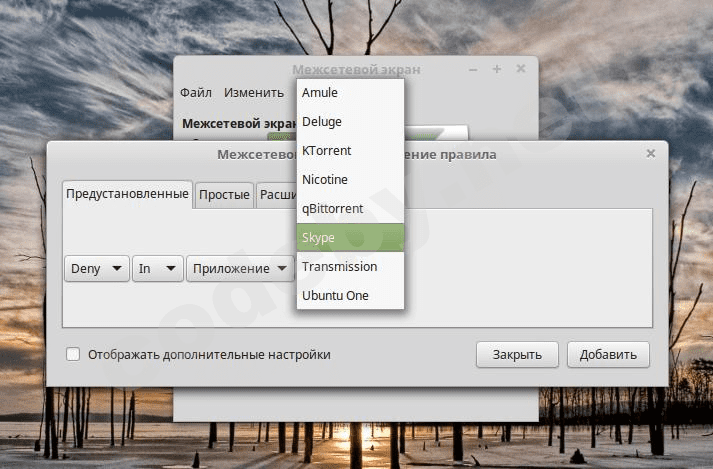Switch to the Расширенные tab
Screen dimensions: 713x469
click(x=277, y=195)
